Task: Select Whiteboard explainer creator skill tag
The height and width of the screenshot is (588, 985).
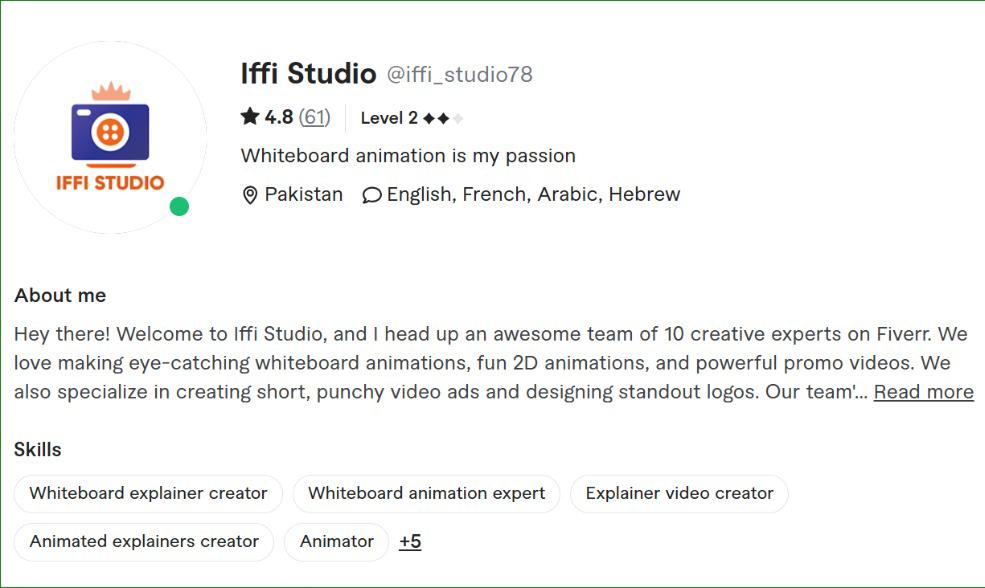Action: 148,493
